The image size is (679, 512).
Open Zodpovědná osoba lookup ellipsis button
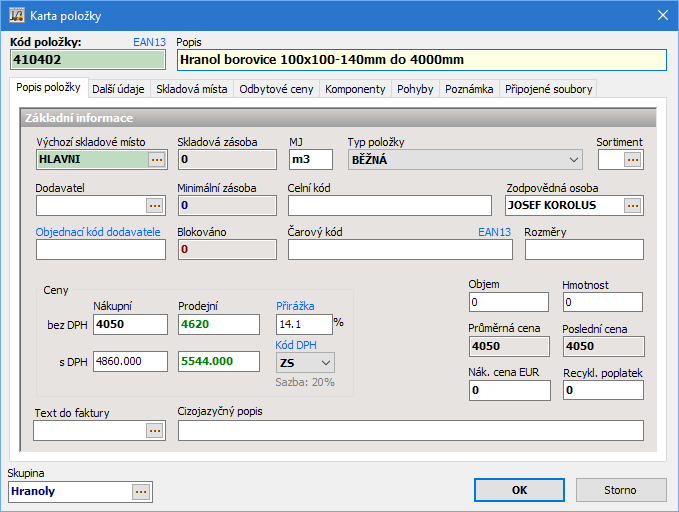[633, 205]
